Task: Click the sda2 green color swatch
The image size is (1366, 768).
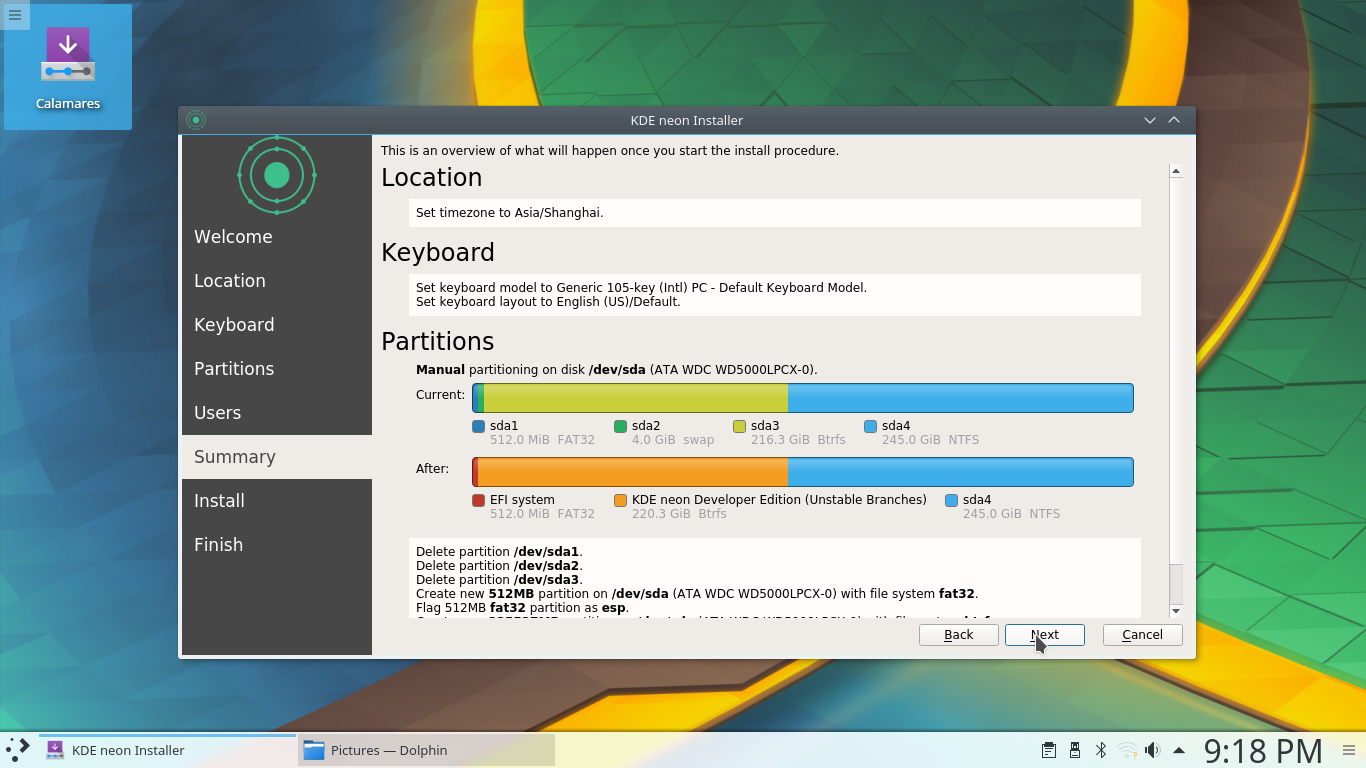Action: coord(620,426)
